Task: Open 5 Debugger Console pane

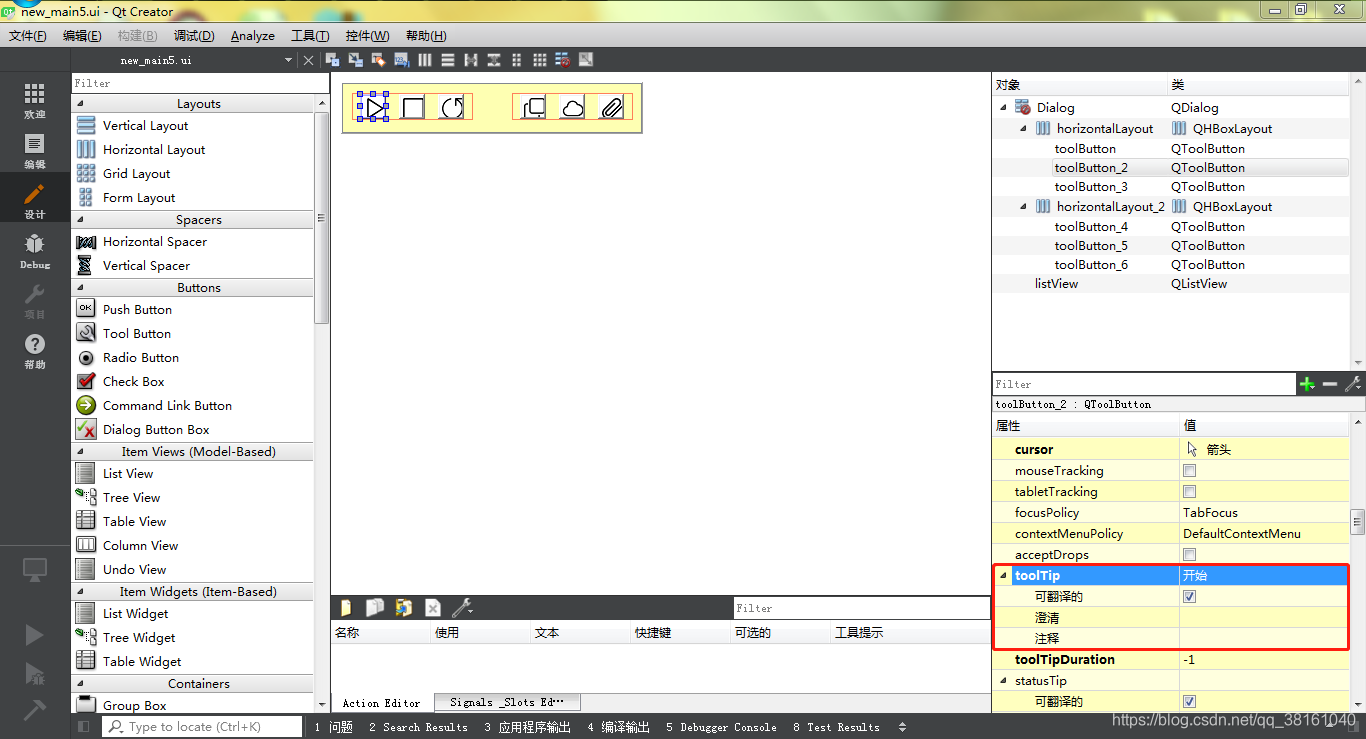Action: coord(721,727)
